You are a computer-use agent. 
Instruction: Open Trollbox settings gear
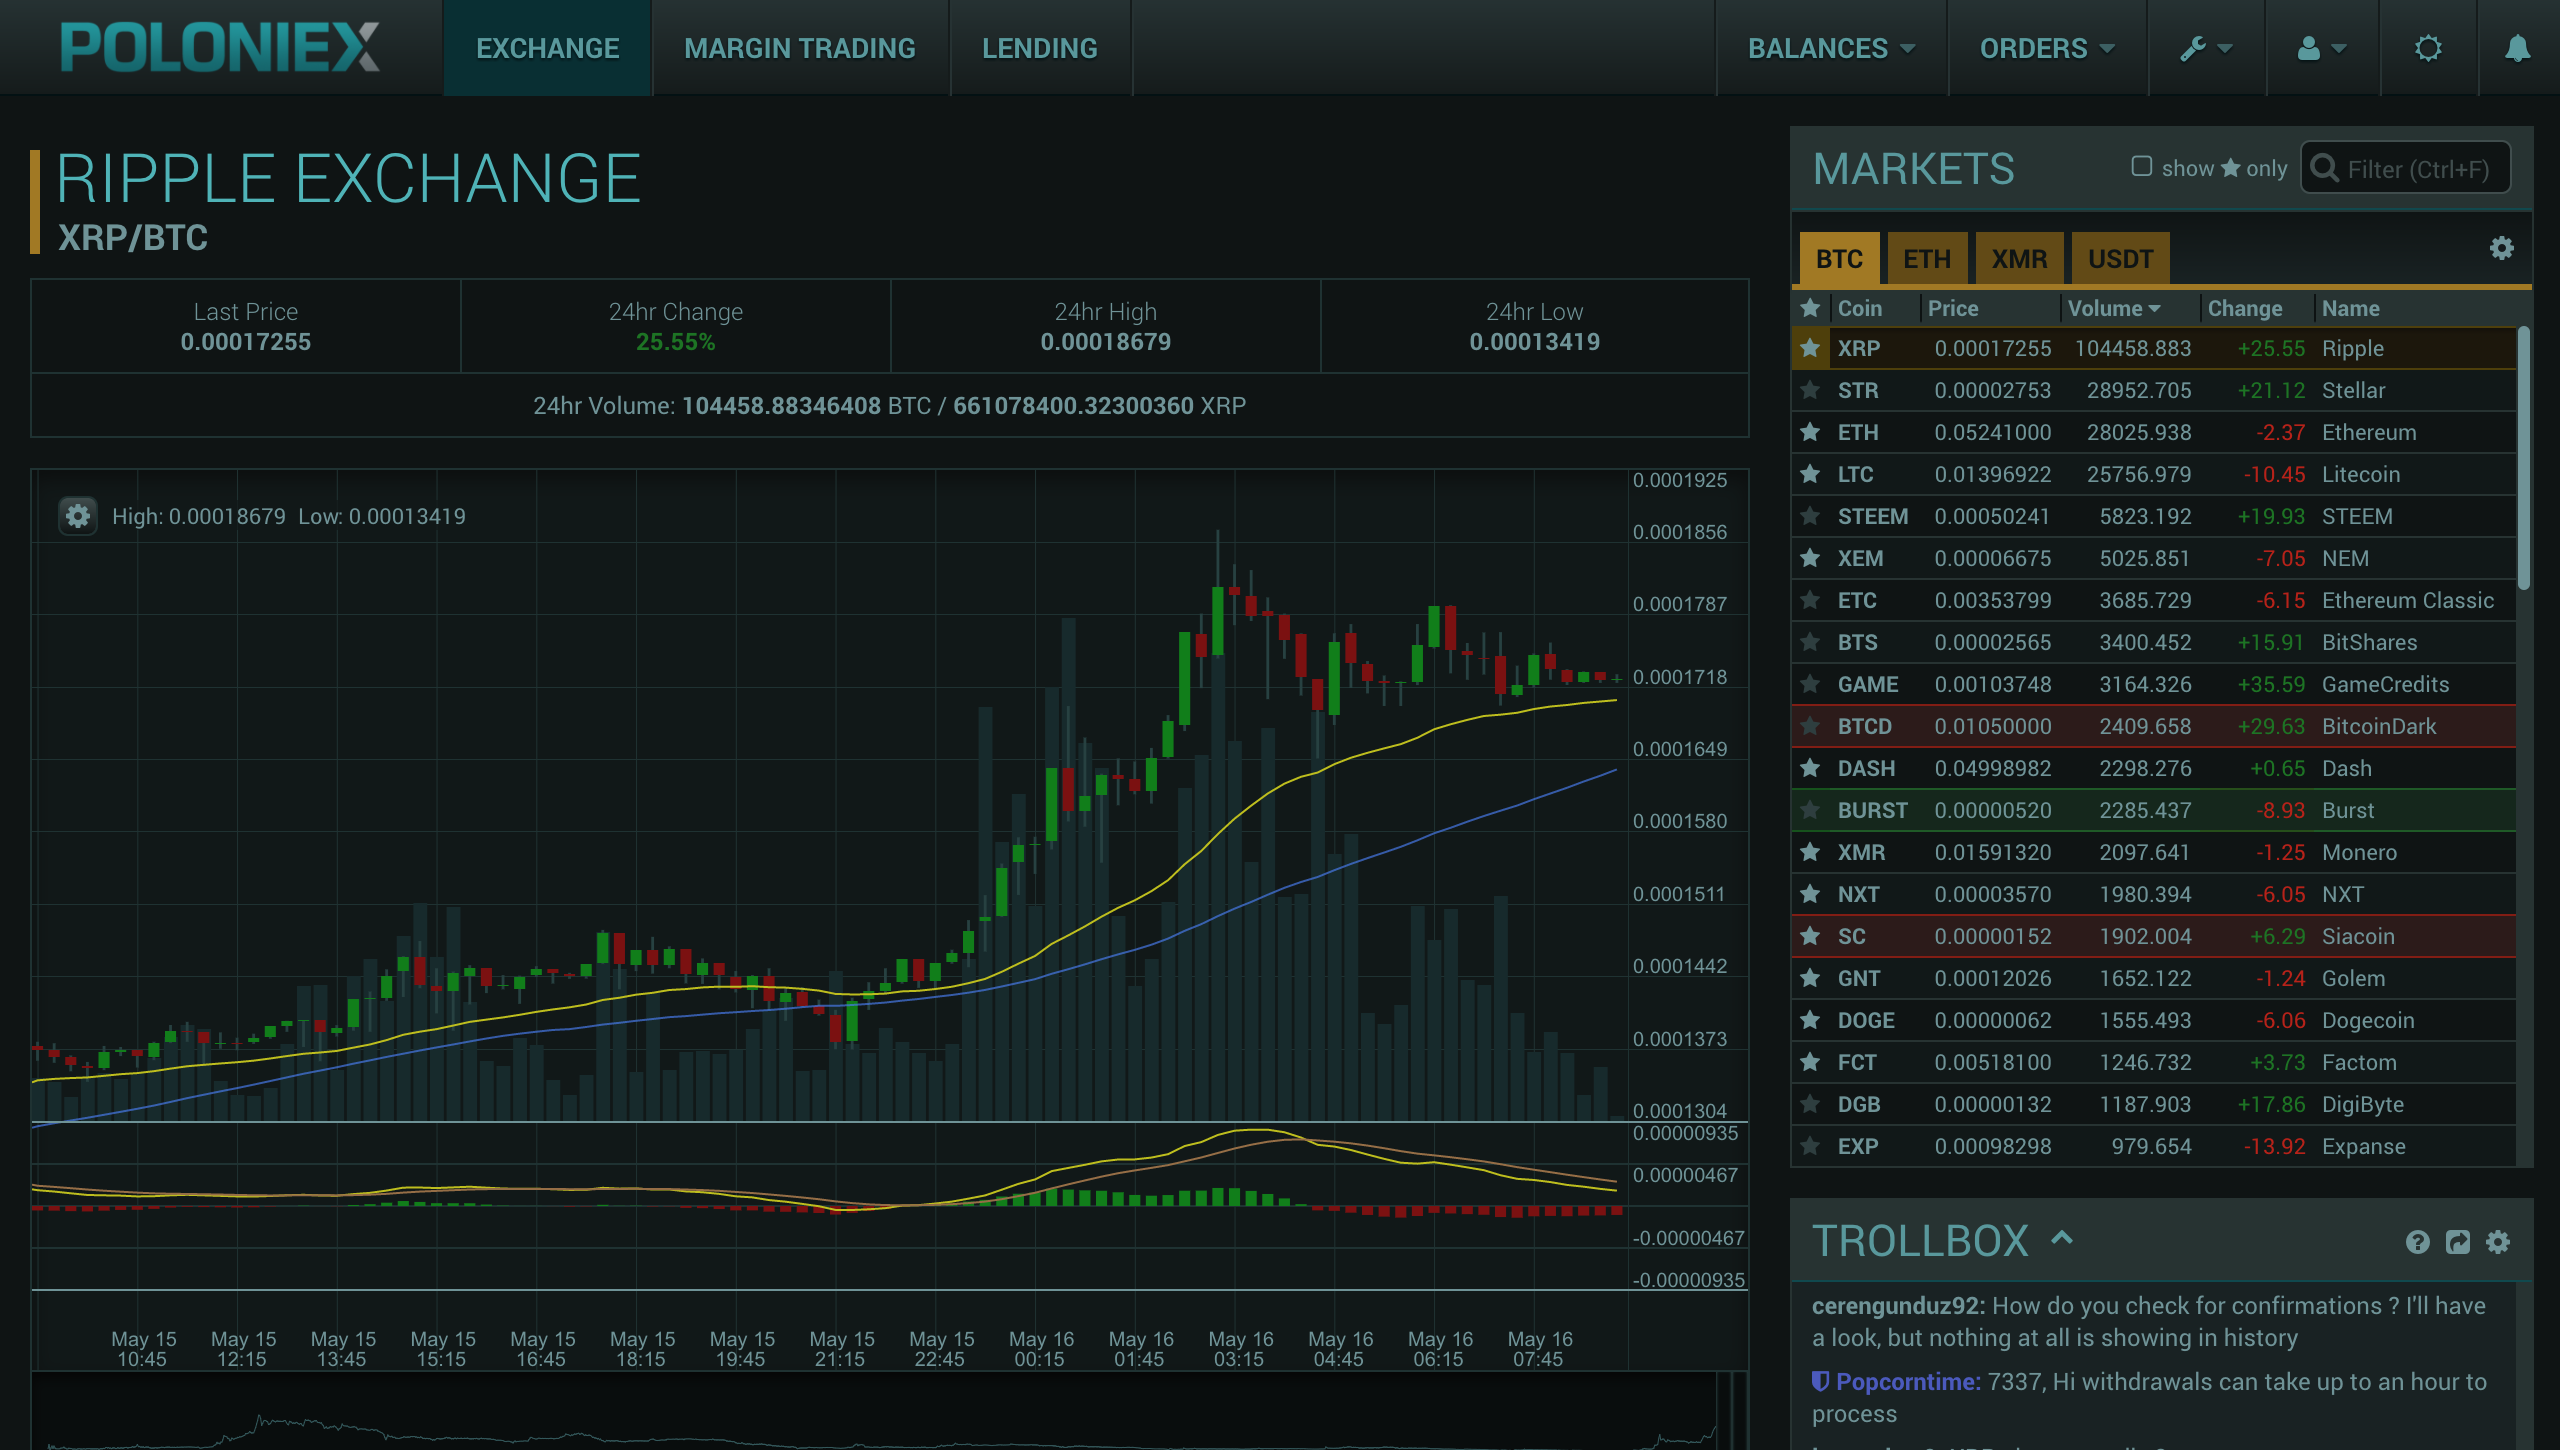(2498, 1242)
